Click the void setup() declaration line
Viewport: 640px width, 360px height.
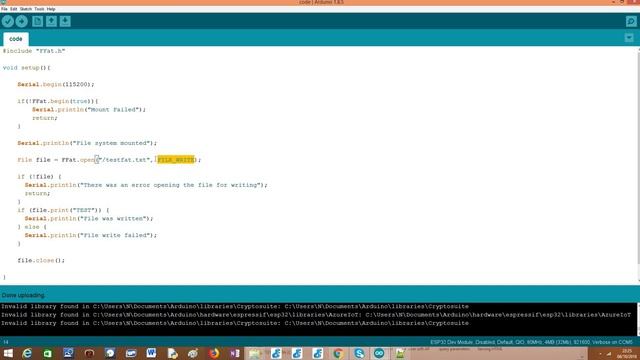27,68
